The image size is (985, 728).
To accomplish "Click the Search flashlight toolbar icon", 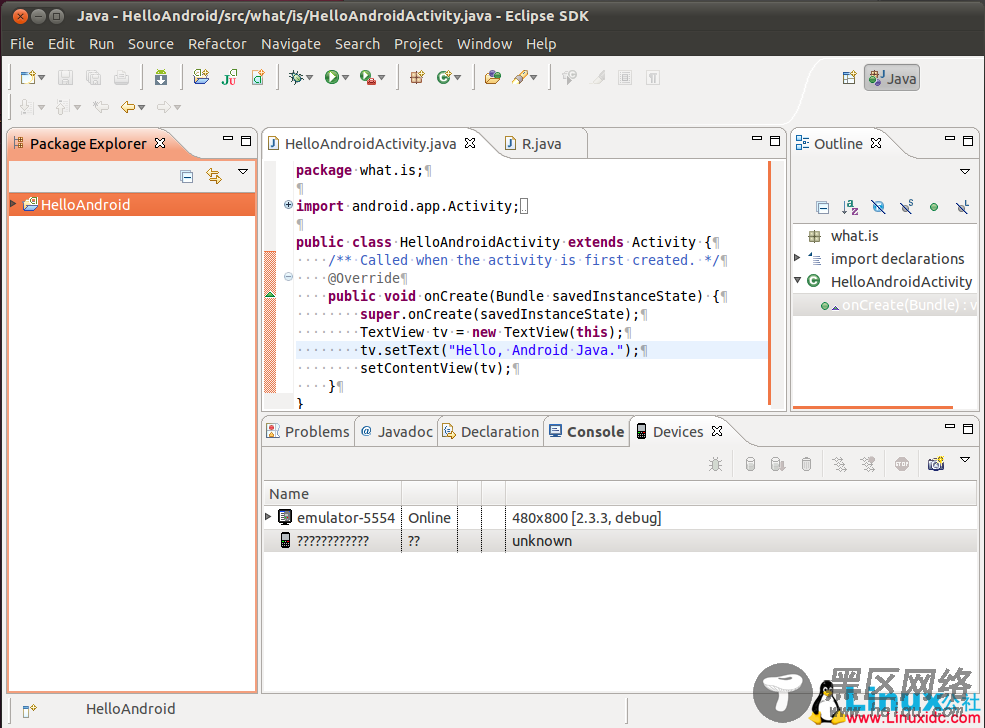I will point(520,77).
